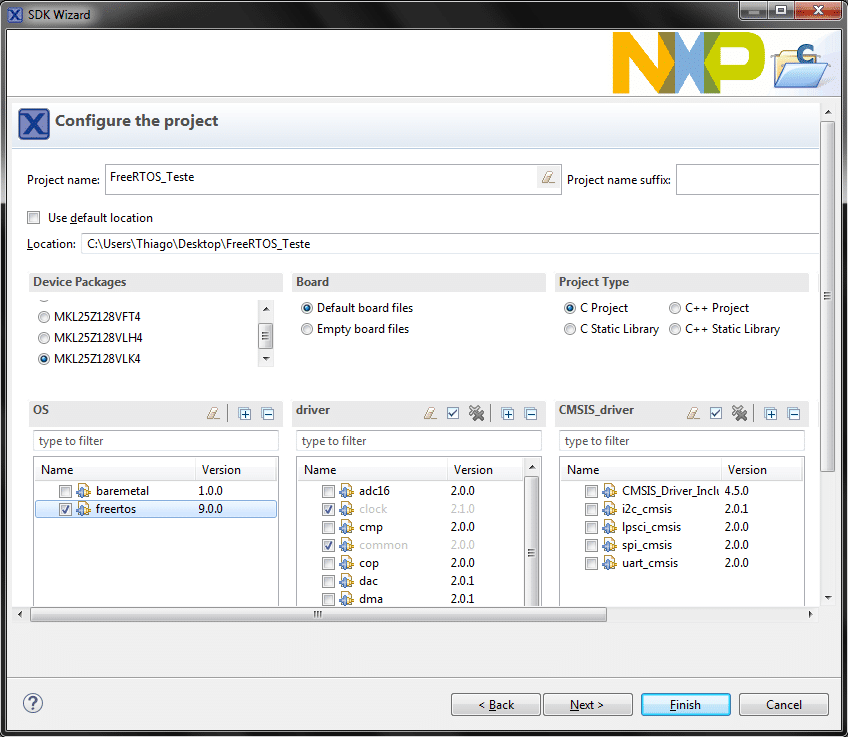Click the Project name suffix field
The height and width of the screenshot is (737, 848).
pos(747,180)
